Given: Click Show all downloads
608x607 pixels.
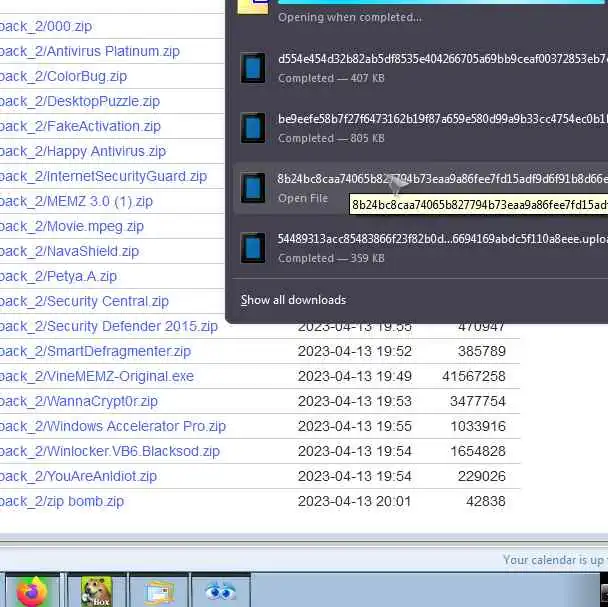Looking at the screenshot, I should click(293, 300).
